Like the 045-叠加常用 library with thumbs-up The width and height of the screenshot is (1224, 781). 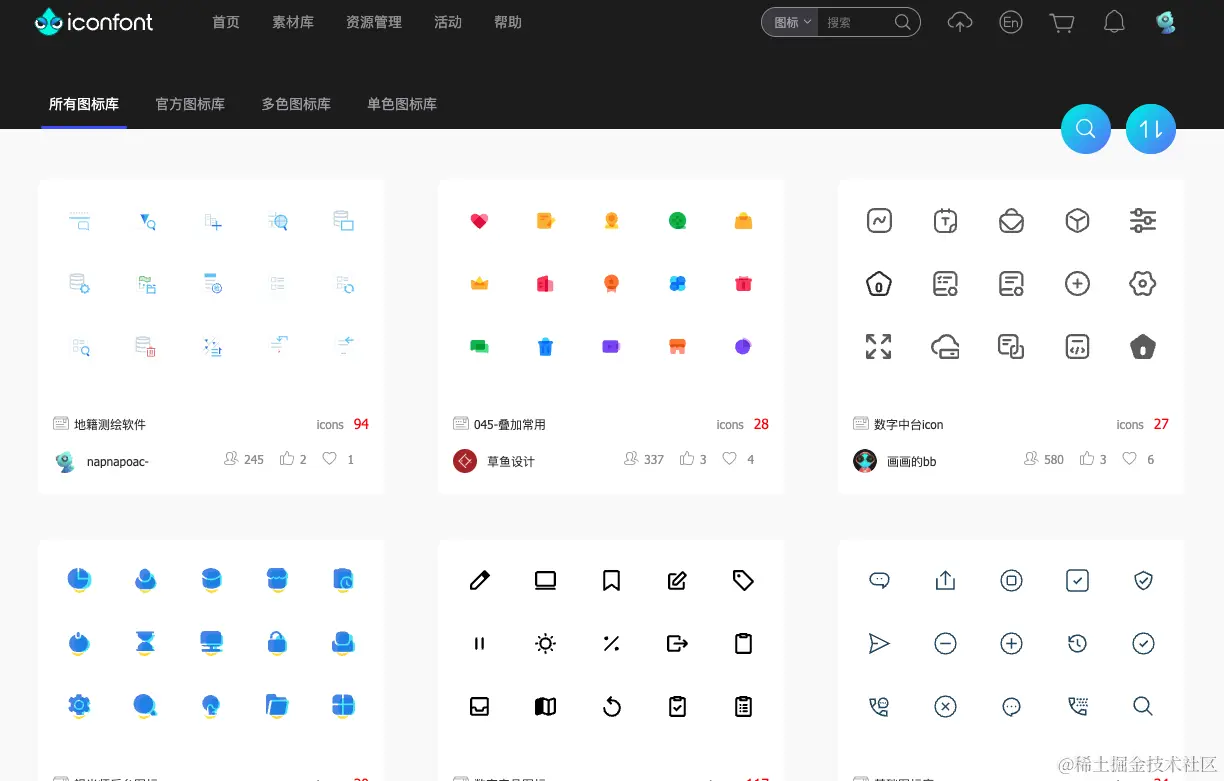[x=687, y=459]
